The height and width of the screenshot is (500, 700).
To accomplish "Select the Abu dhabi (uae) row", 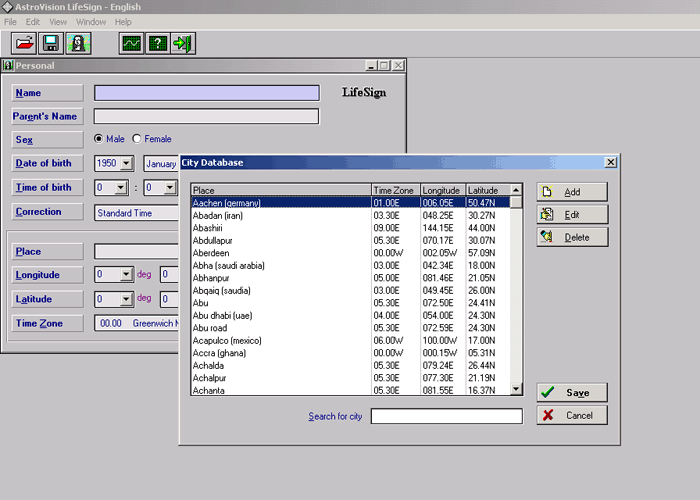I will tap(350, 315).
